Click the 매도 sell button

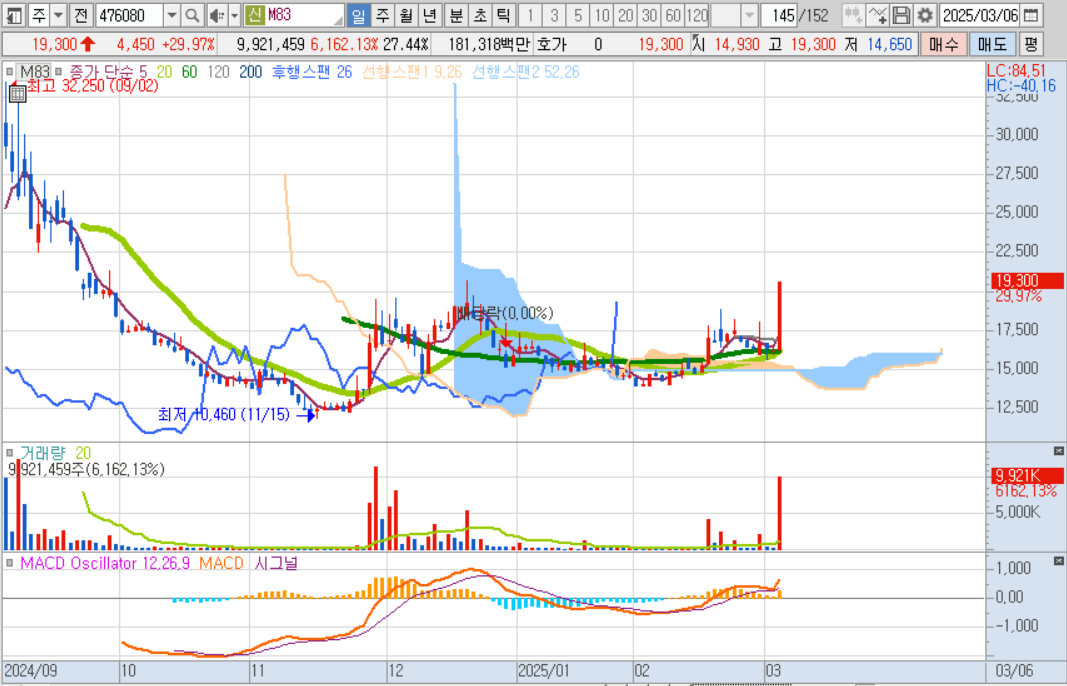991,45
